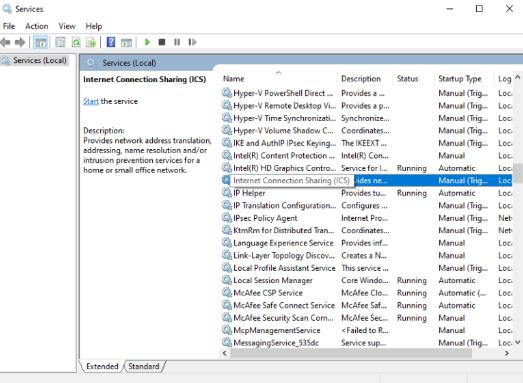Open the Action menu
The height and width of the screenshot is (383, 523).
point(37,26)
